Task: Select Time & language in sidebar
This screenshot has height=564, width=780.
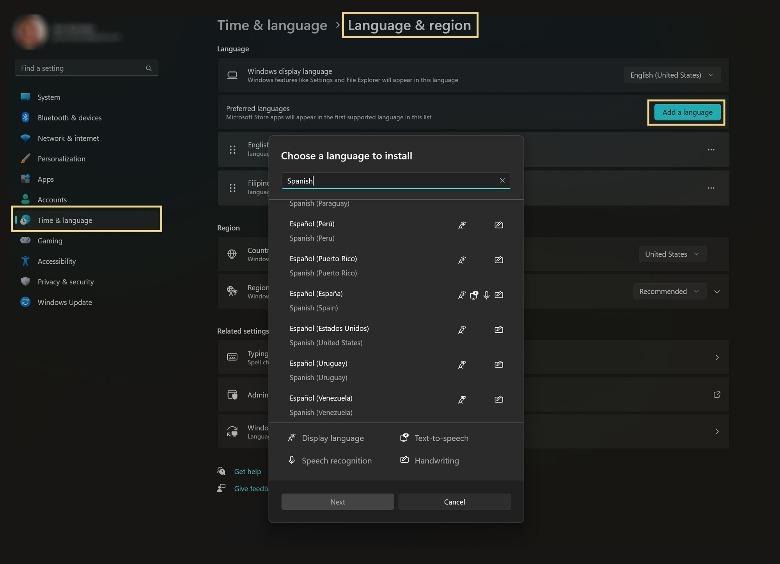Action: click(x=87, y=219)
